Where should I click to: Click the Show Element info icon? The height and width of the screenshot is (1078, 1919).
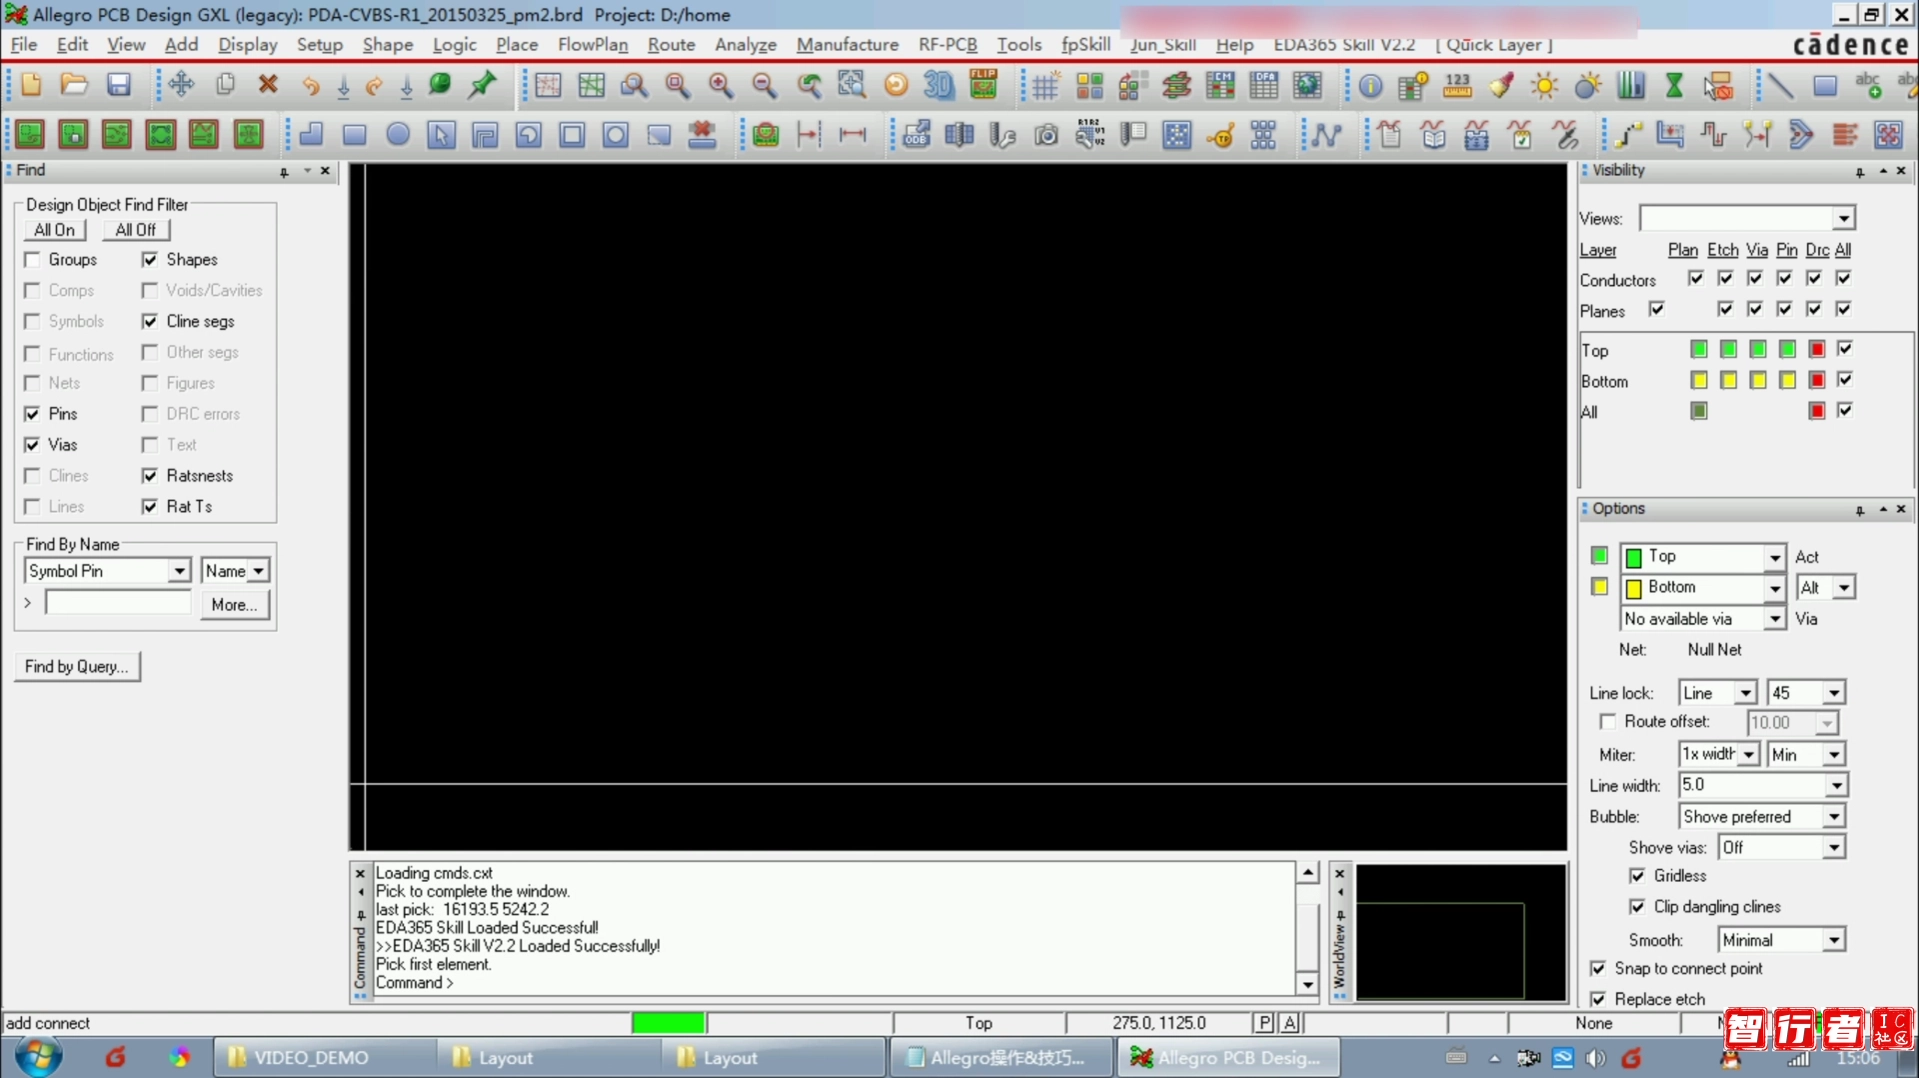click(x=1371, y=85)
